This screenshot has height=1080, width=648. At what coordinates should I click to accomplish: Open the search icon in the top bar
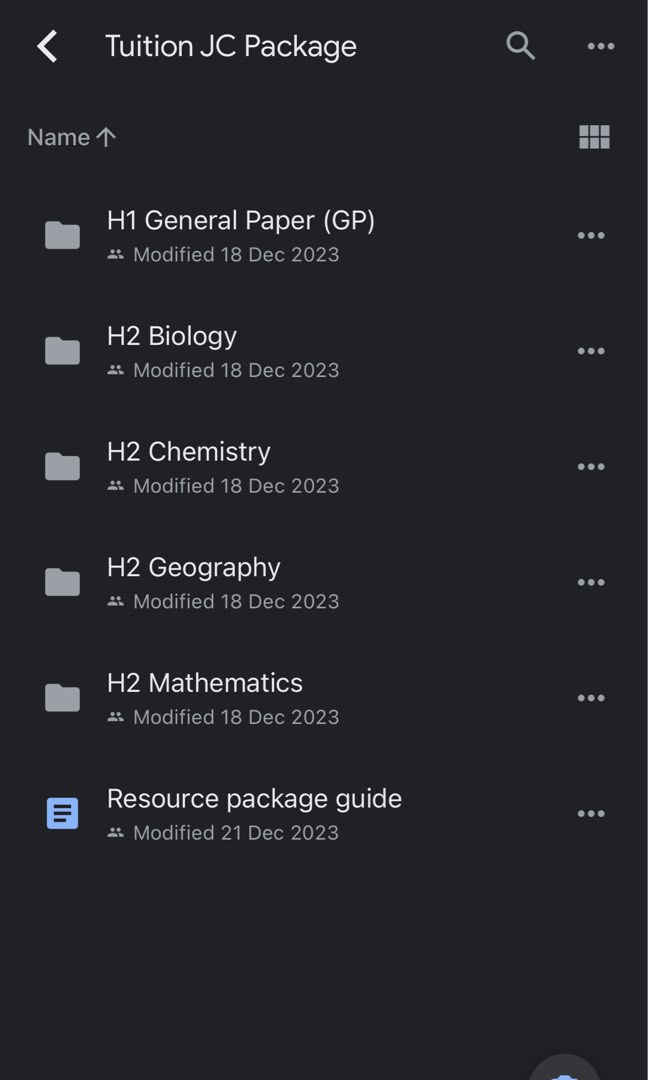tap(520, 45)
